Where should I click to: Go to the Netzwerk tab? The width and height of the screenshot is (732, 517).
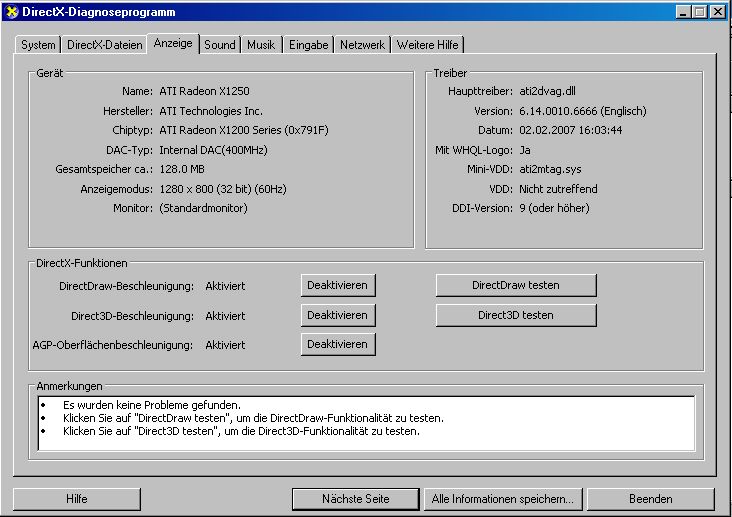(x=362, y=45)
